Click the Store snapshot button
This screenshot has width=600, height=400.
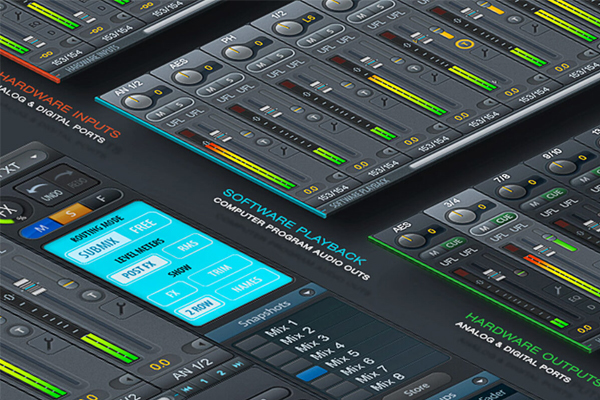[416, 389]
